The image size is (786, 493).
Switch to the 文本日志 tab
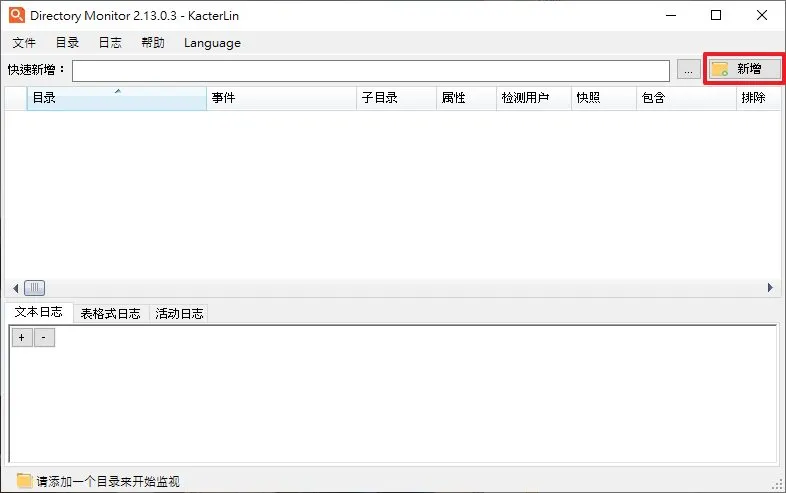[x=39, y=312]
